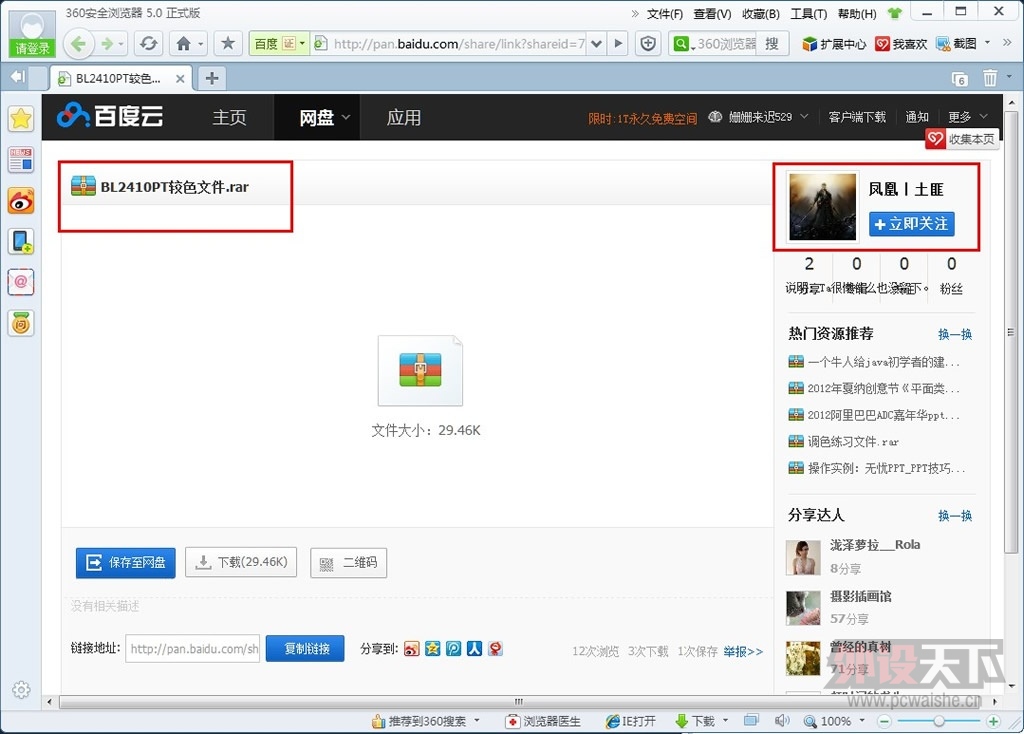
Task: Click the 立即关注 follow button
Action: 912,224
